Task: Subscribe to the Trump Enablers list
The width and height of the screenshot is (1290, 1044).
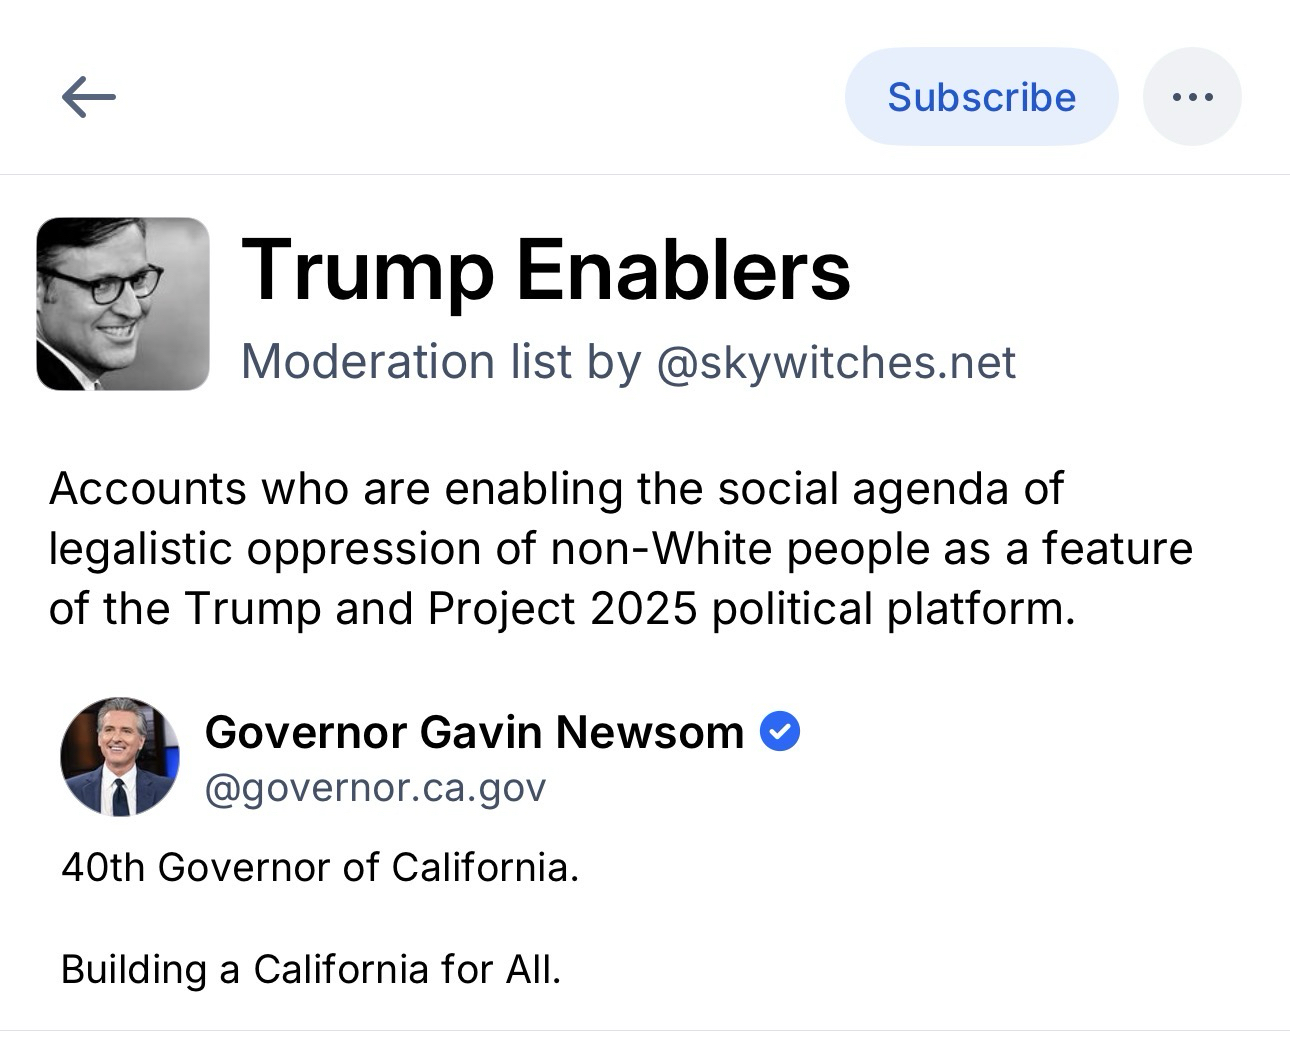Action: coord(981,97)
